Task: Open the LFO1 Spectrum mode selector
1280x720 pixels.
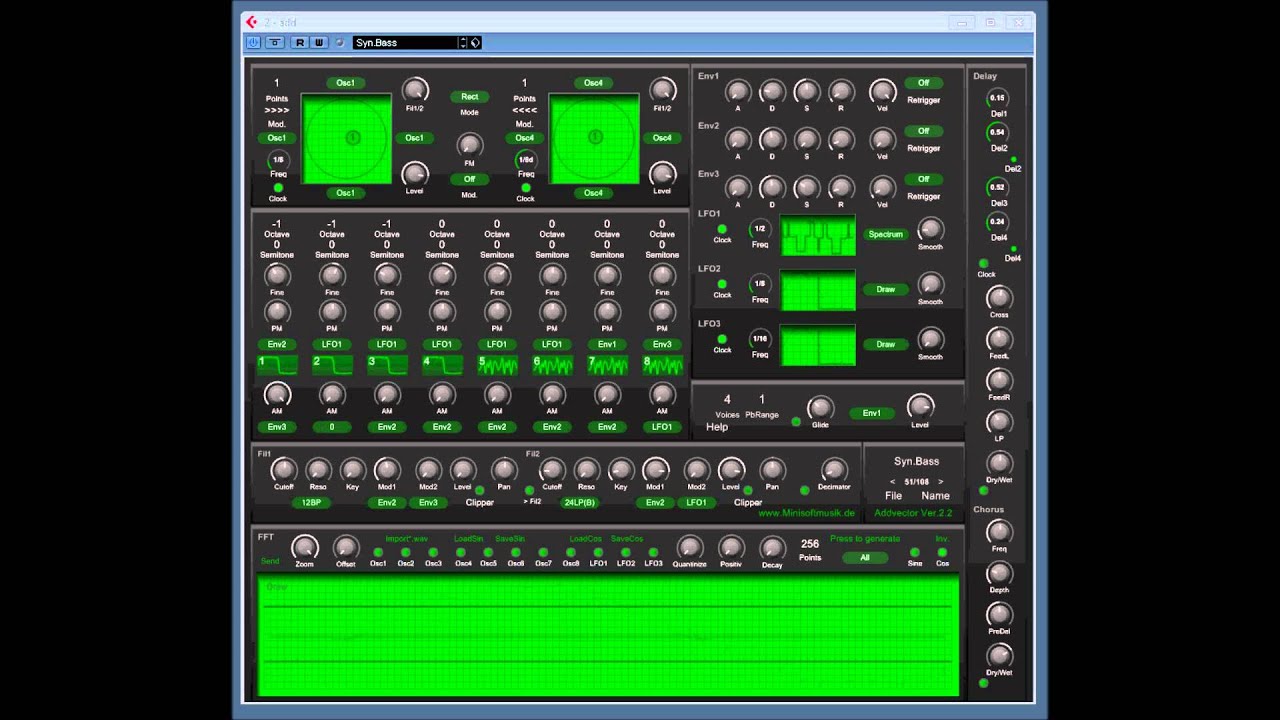Action: pyautogui.click(x=885, y=234)
